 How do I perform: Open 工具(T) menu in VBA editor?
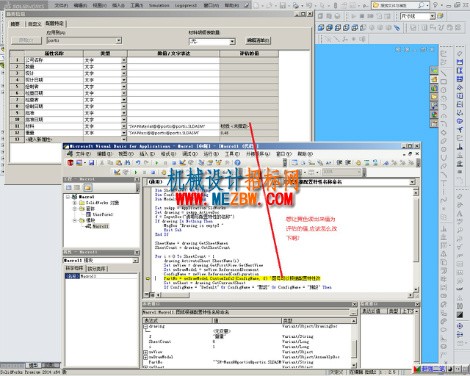point(232,154)
